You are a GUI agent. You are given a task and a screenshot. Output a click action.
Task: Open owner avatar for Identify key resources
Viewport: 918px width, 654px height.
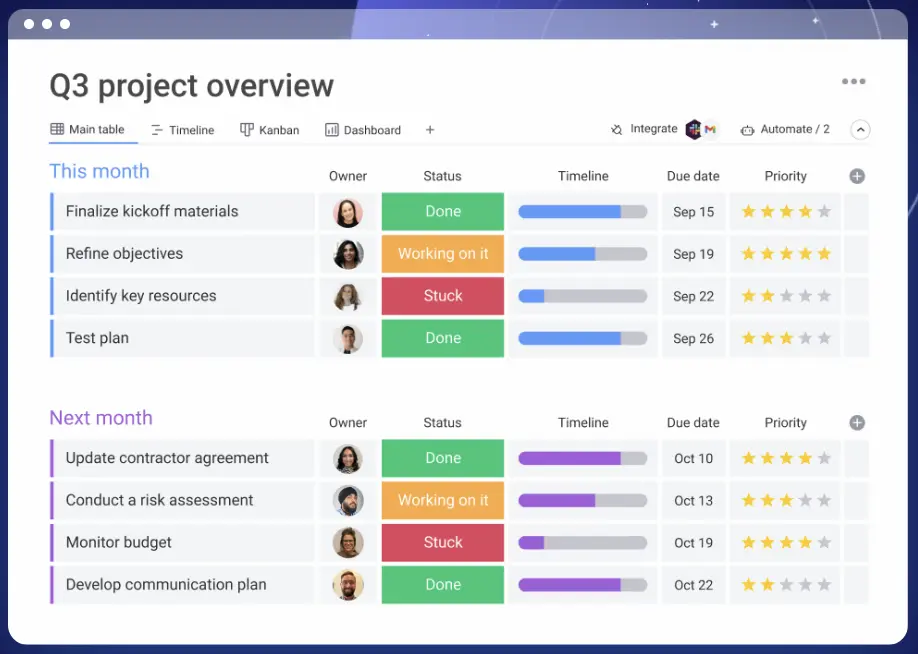coord(348,296)
